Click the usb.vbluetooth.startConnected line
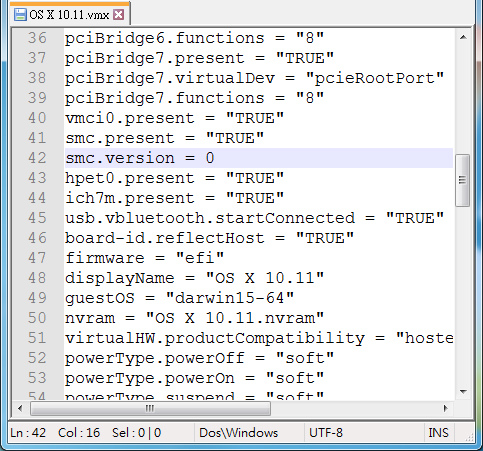Viewport: 483px width, 451px height. (x=254, y=218)
